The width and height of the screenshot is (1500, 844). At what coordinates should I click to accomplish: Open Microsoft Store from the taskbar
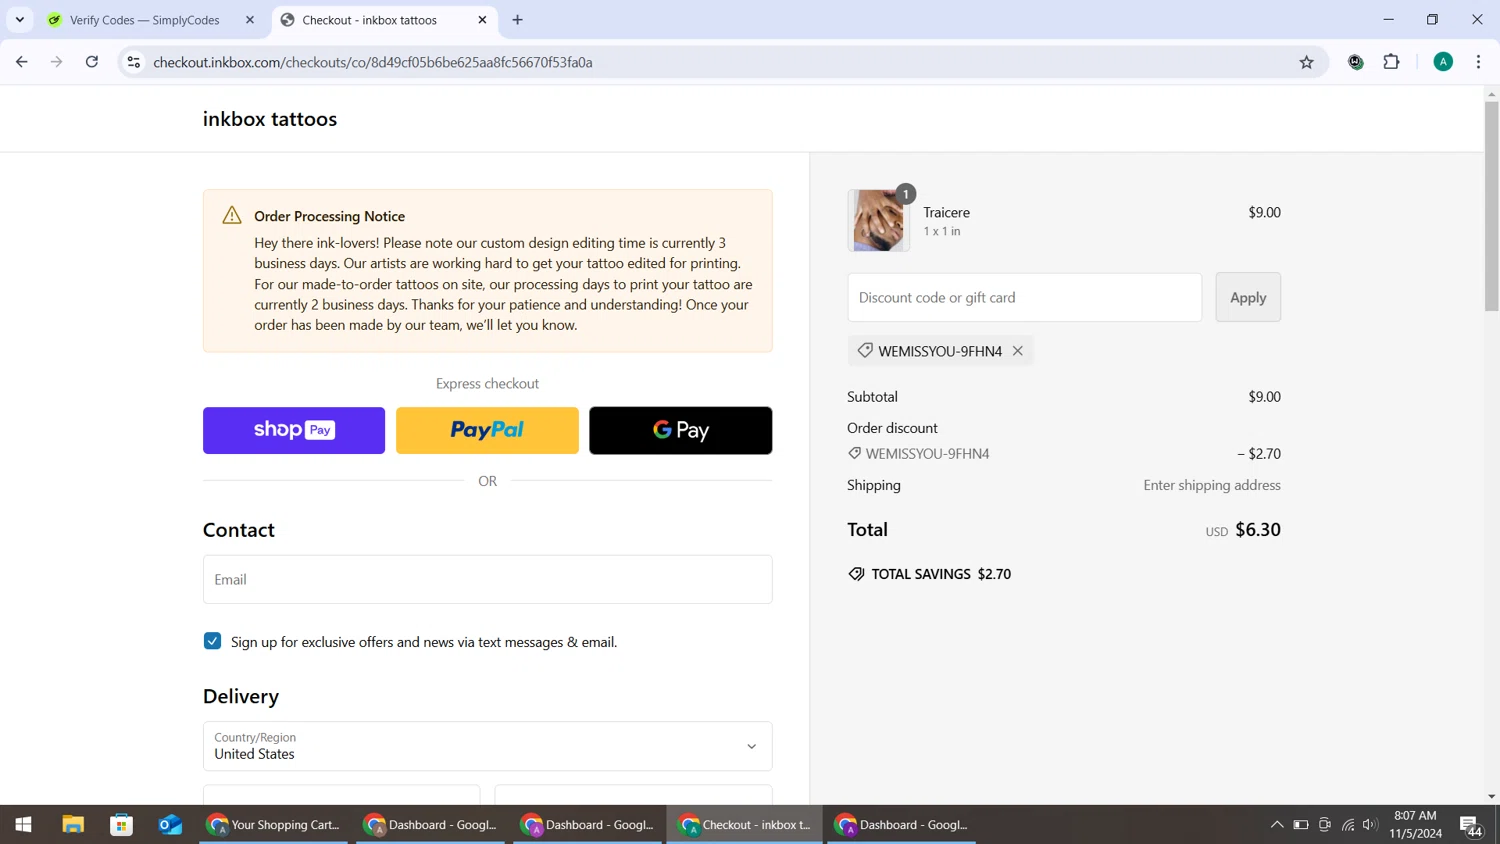pos(122,825)
